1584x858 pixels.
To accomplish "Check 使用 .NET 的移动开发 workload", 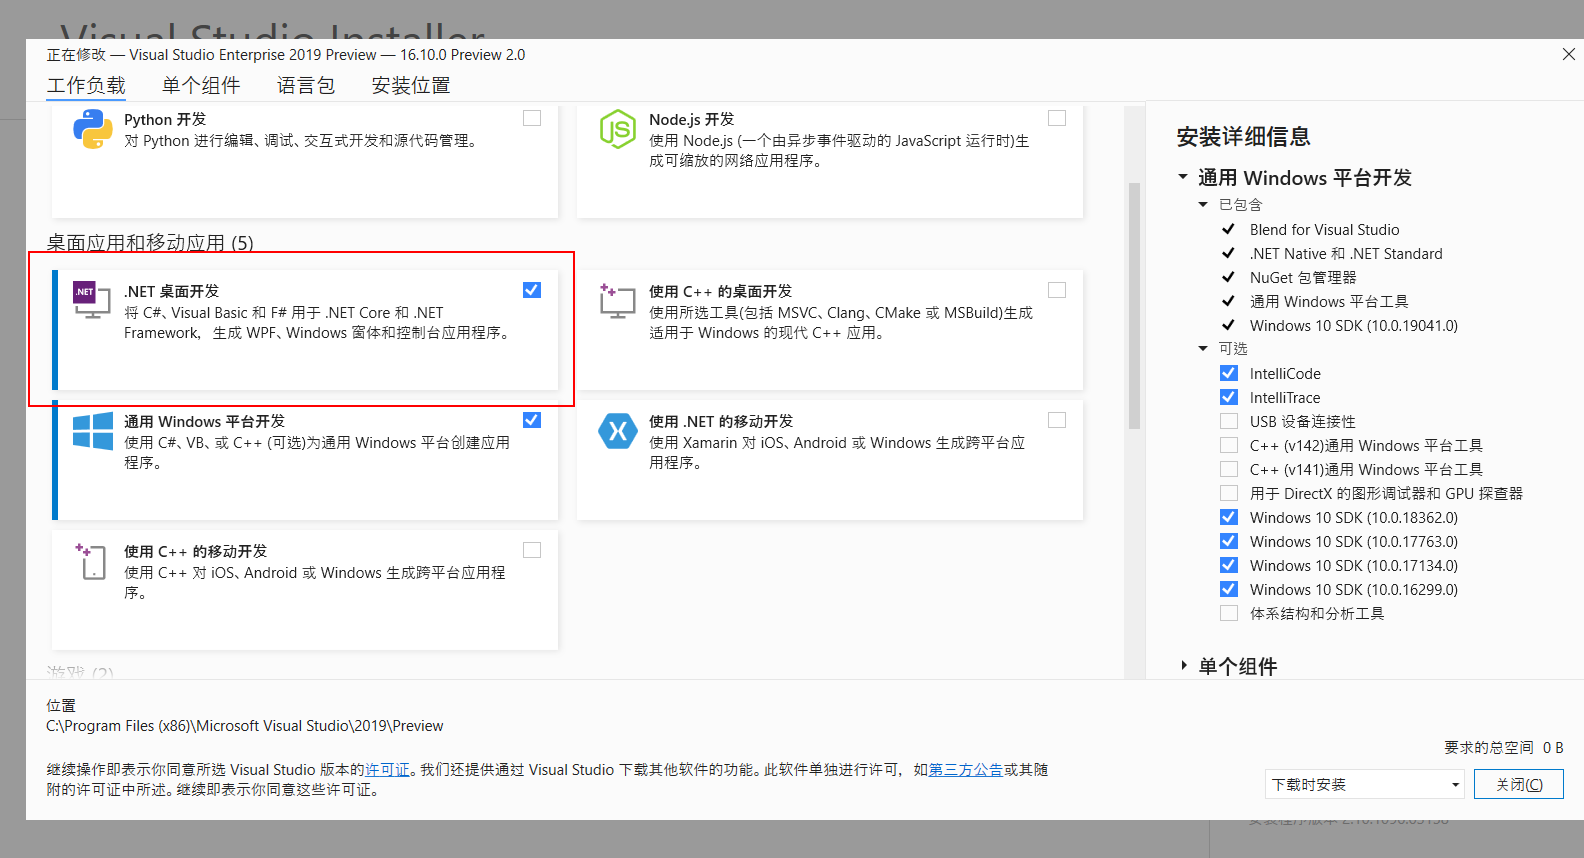I will click(x=1057, y=420).
